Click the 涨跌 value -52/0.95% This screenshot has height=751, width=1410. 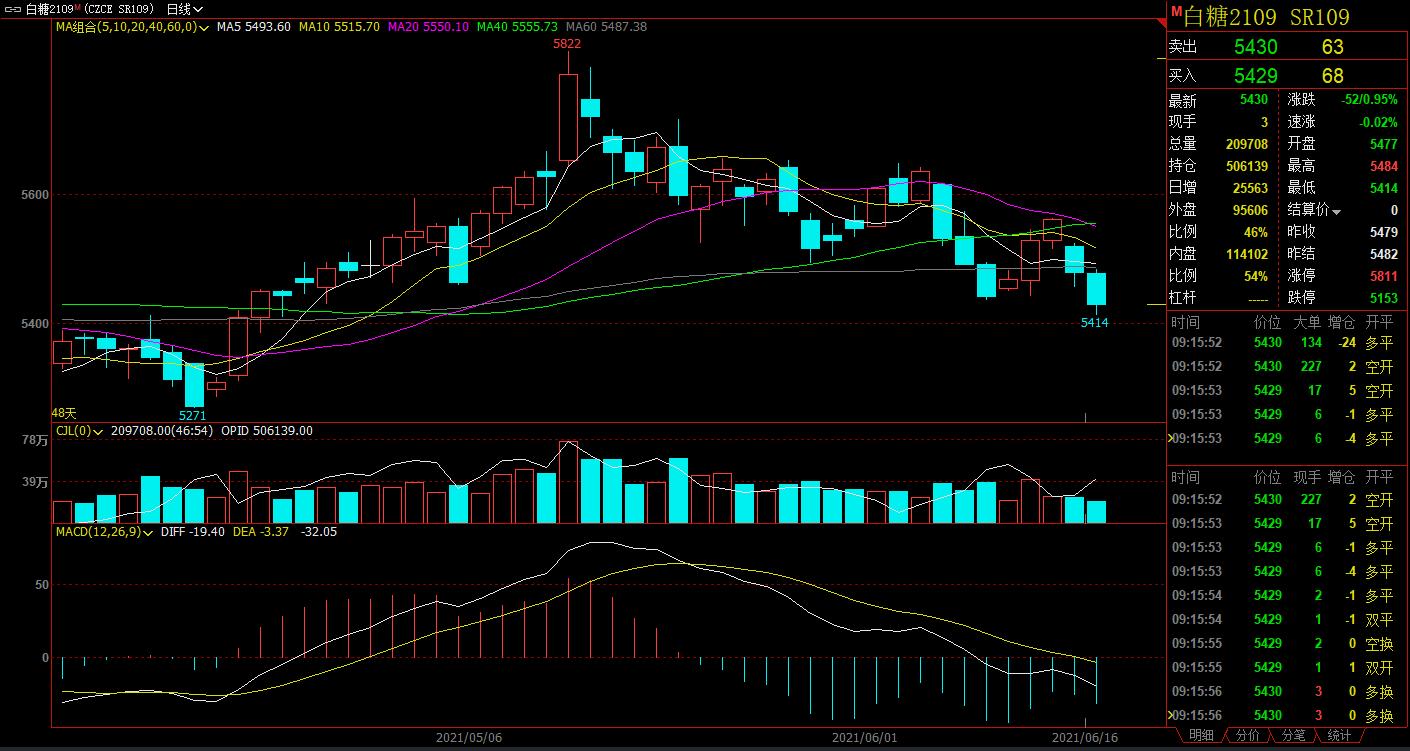tap(1370, 100)
